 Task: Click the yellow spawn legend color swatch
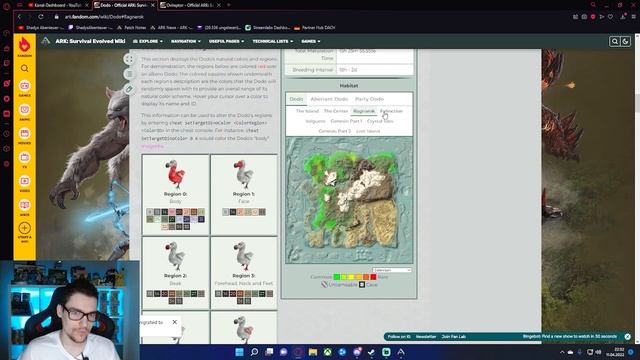[351, 277]
